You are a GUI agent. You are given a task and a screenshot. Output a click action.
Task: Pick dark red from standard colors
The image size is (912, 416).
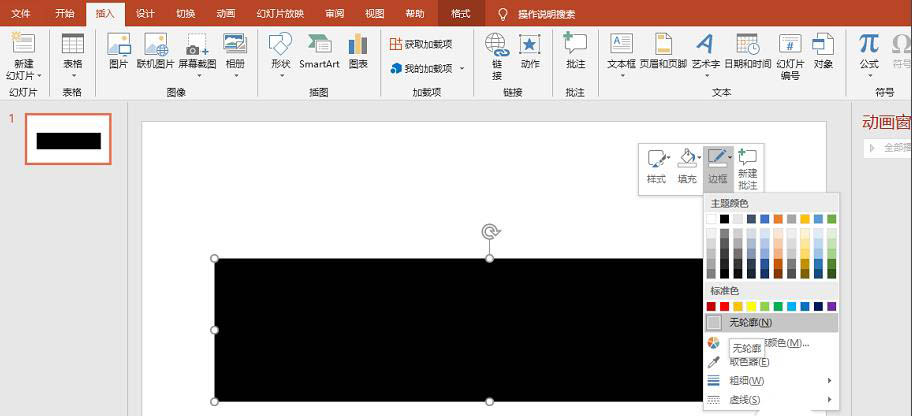711,306
